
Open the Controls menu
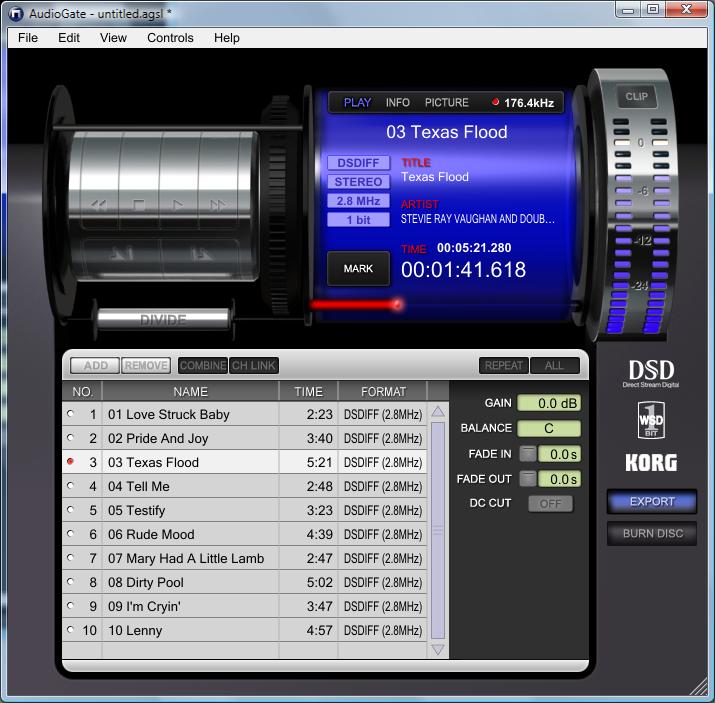170,38
